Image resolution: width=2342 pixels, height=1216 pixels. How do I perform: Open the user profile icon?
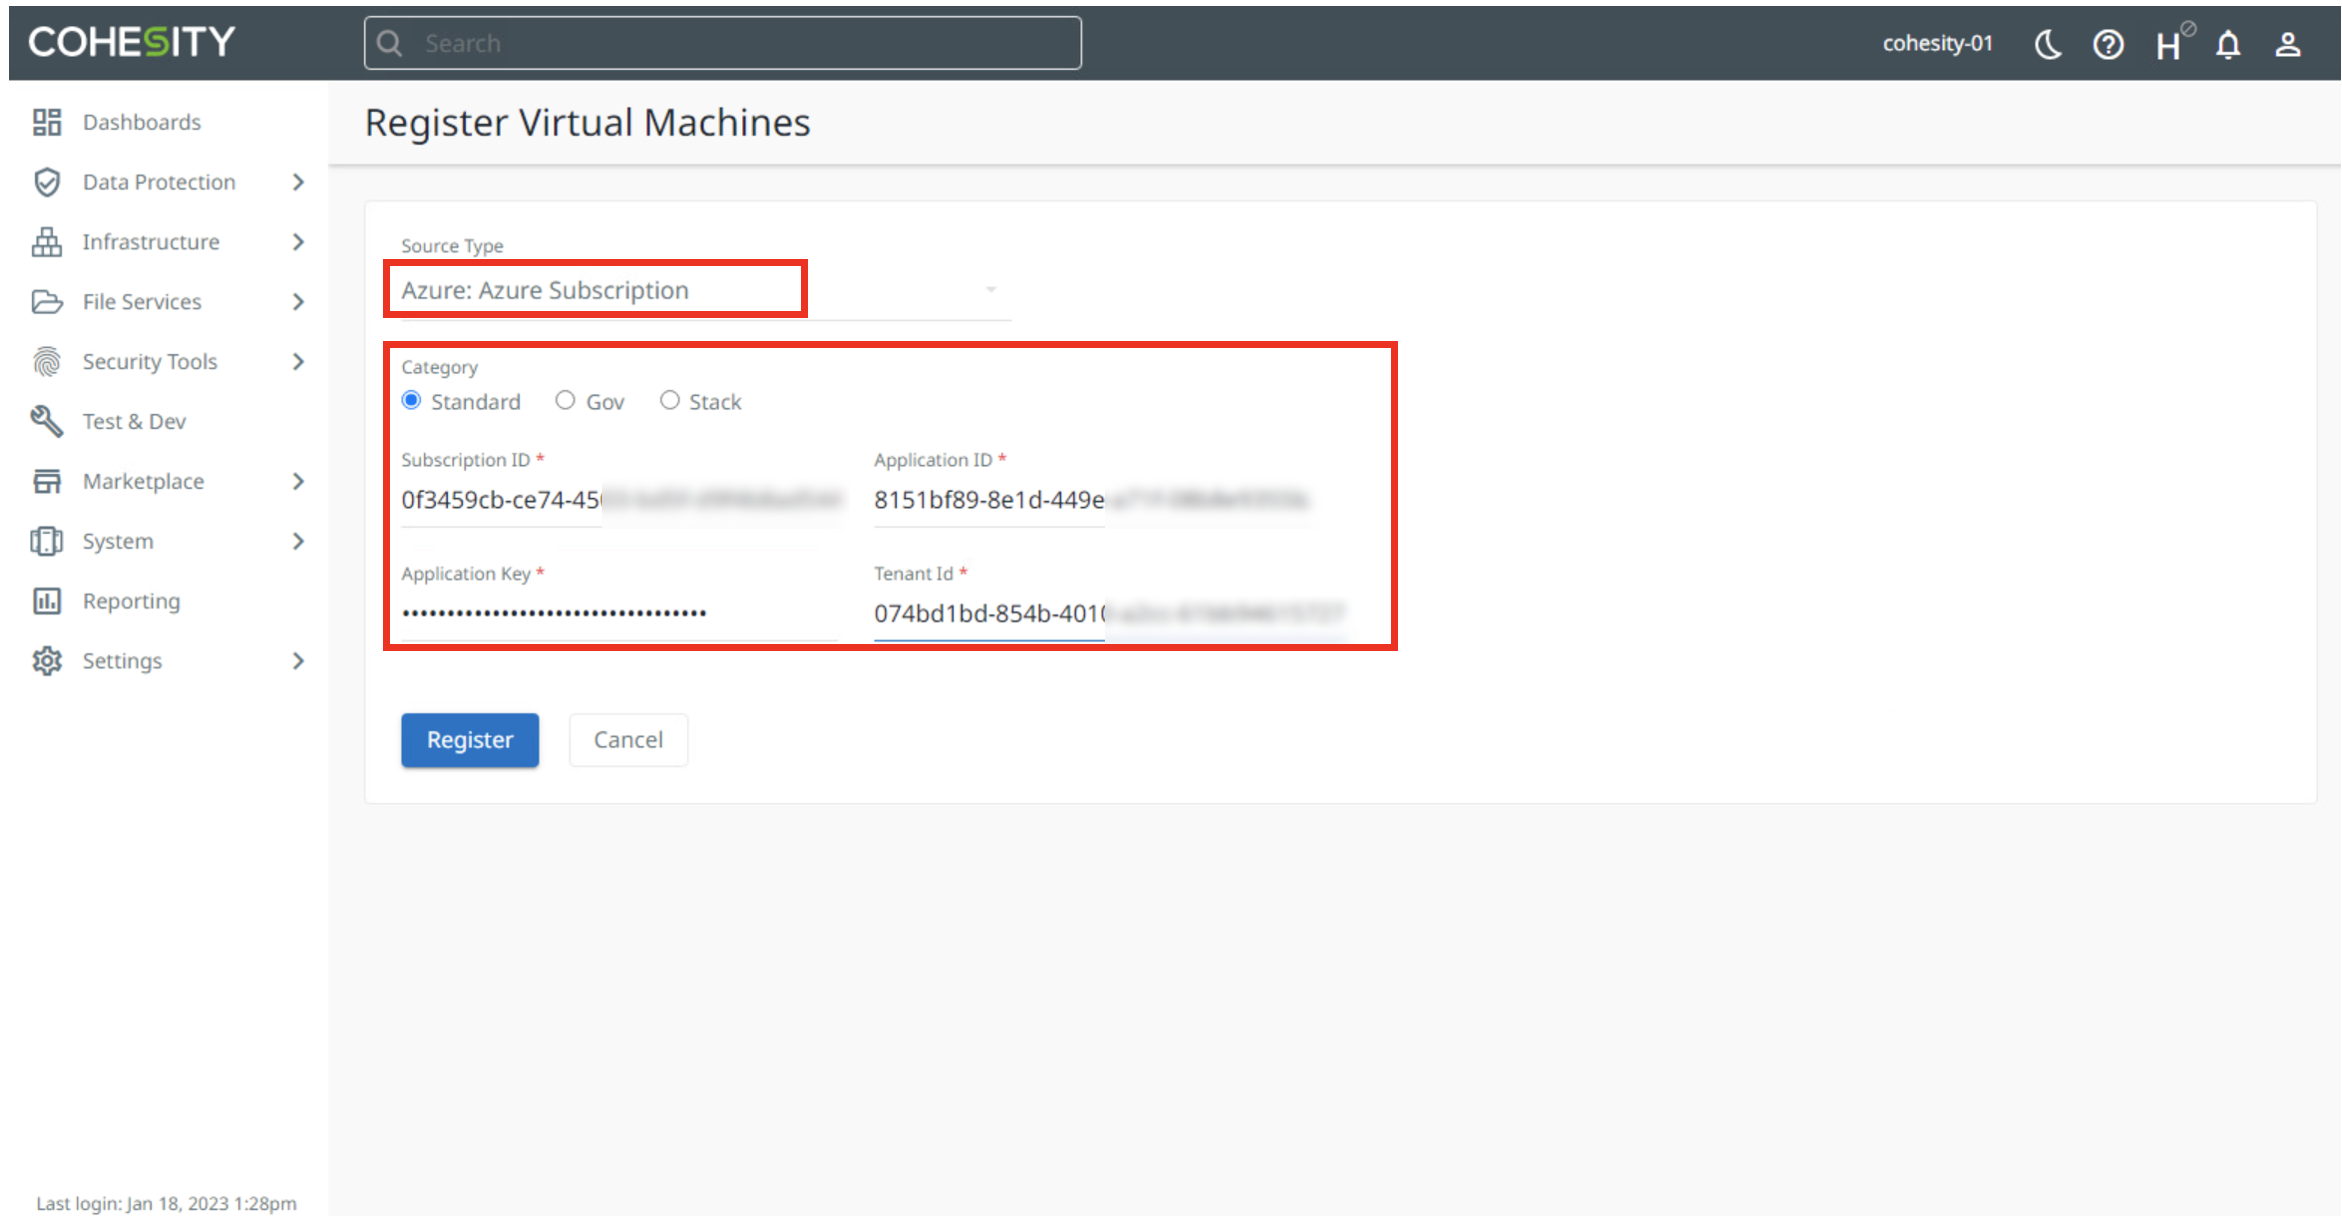point(2288,44)
